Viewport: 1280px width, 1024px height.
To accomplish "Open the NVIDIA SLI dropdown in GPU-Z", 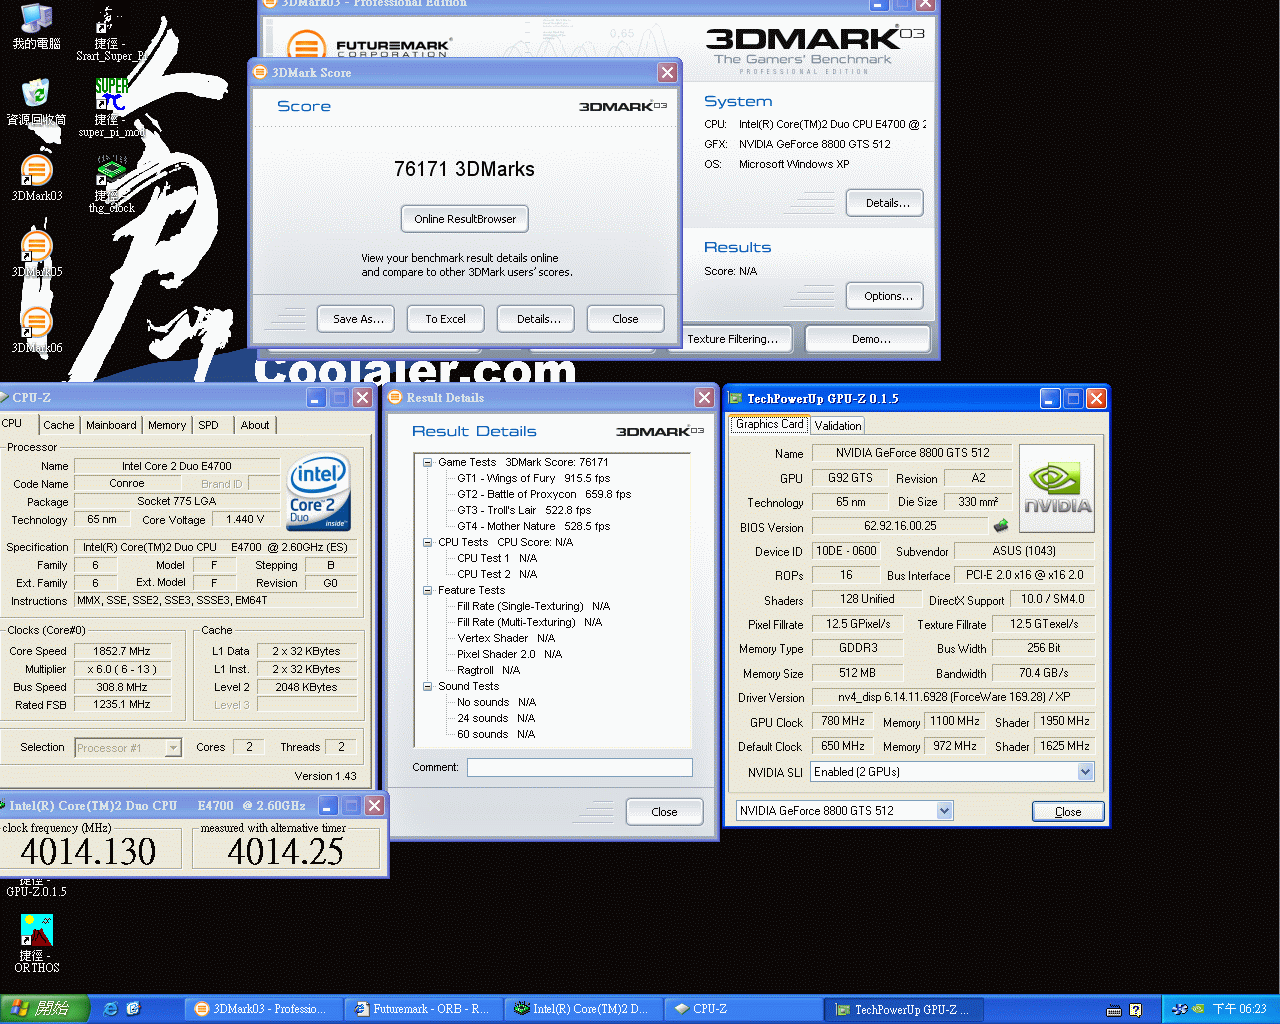I will point(1086,772).
